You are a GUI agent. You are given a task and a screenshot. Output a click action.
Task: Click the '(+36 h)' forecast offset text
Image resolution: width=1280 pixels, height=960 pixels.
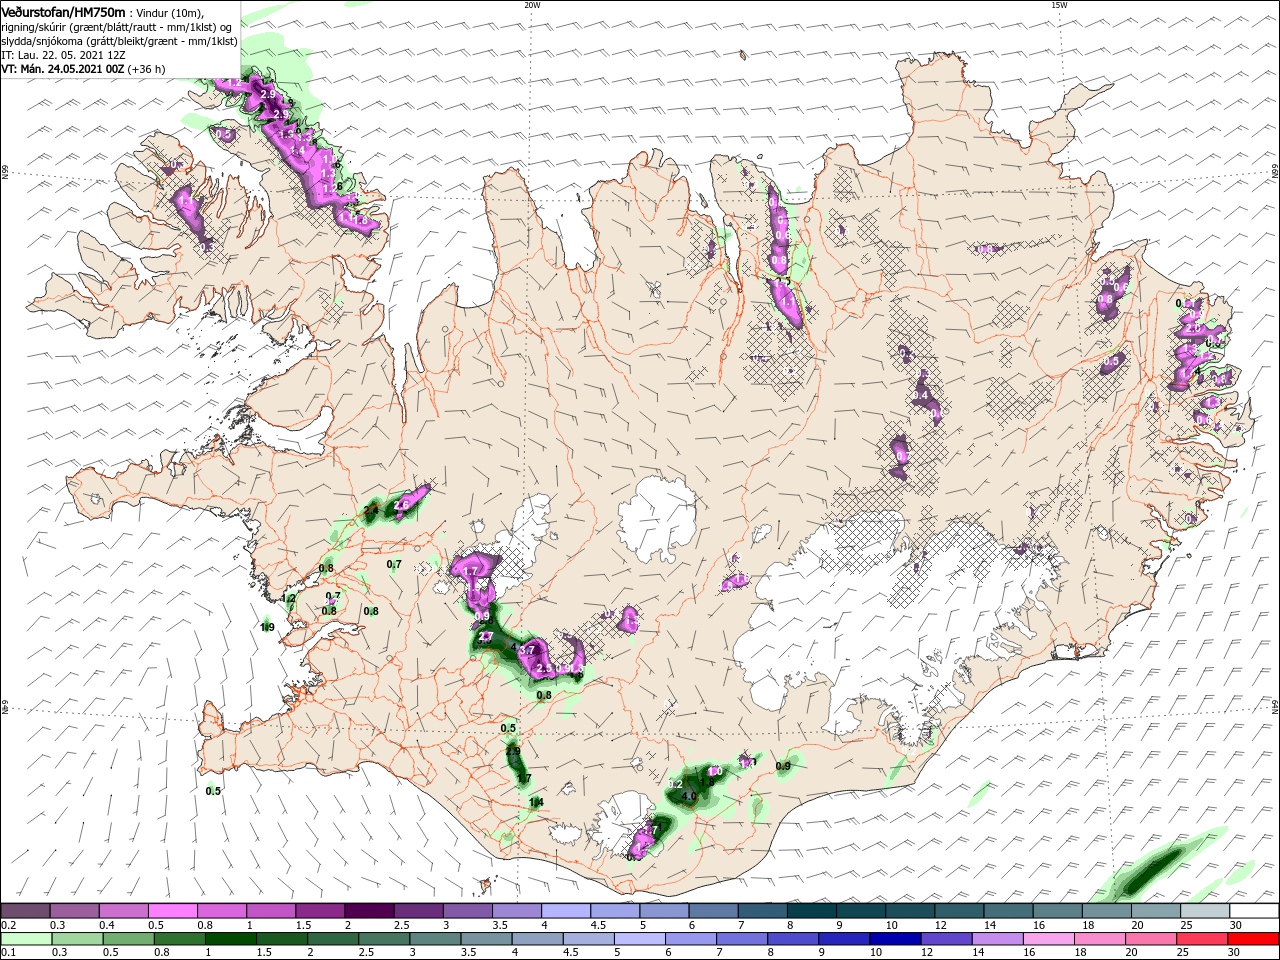tap(145, 69)
